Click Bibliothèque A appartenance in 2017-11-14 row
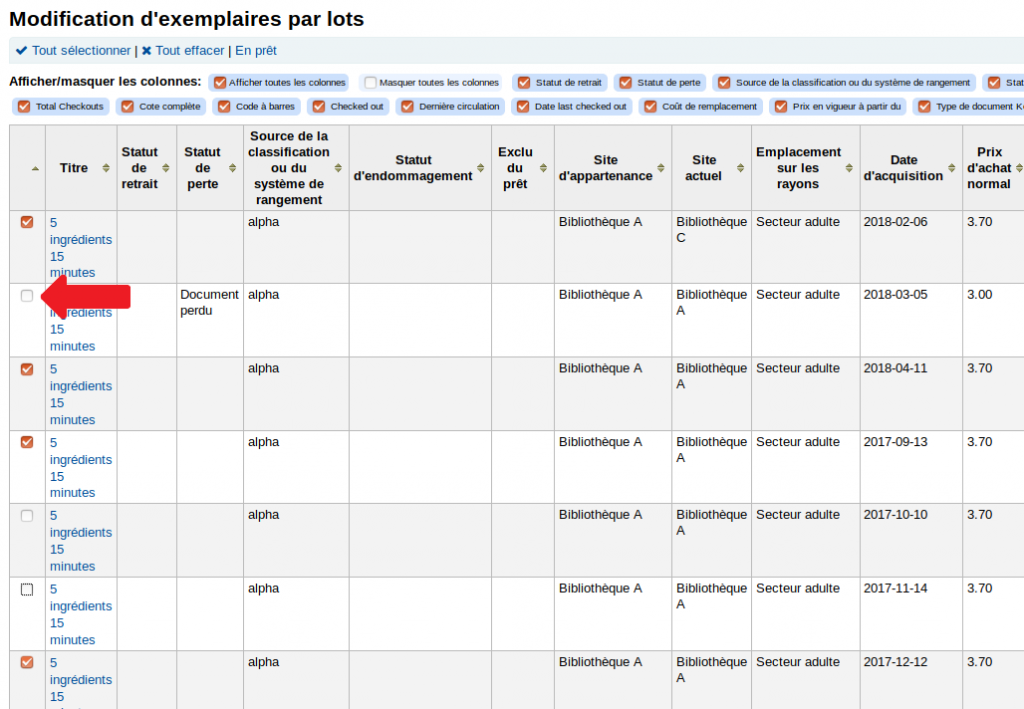Image resolution: width=1024 pixels, height=709 pixels. (x=600, y=588)
